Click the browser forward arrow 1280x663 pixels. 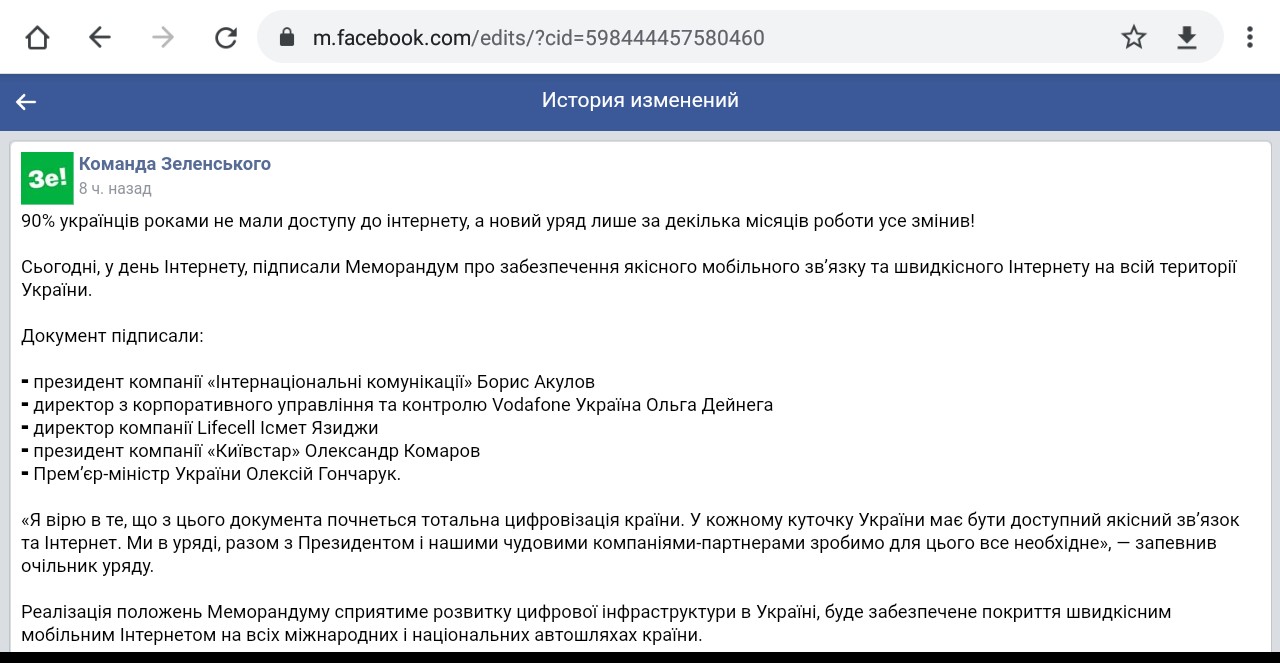162,38
